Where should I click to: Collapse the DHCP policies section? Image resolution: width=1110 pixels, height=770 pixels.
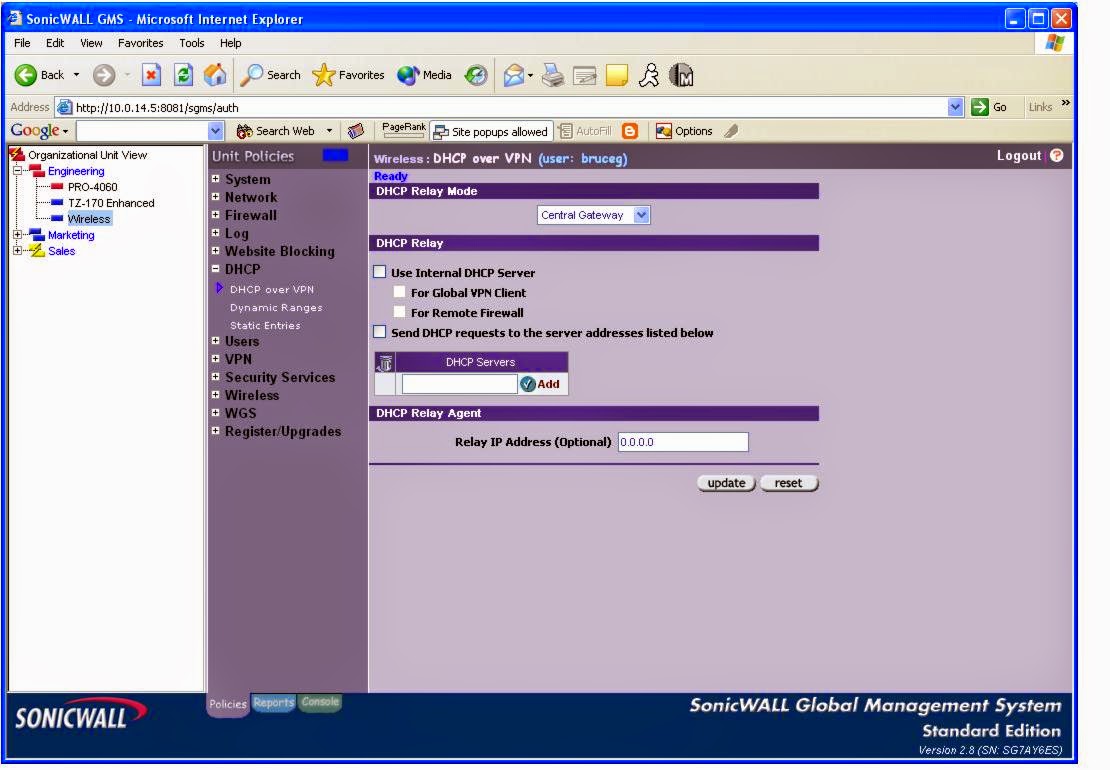215,268
